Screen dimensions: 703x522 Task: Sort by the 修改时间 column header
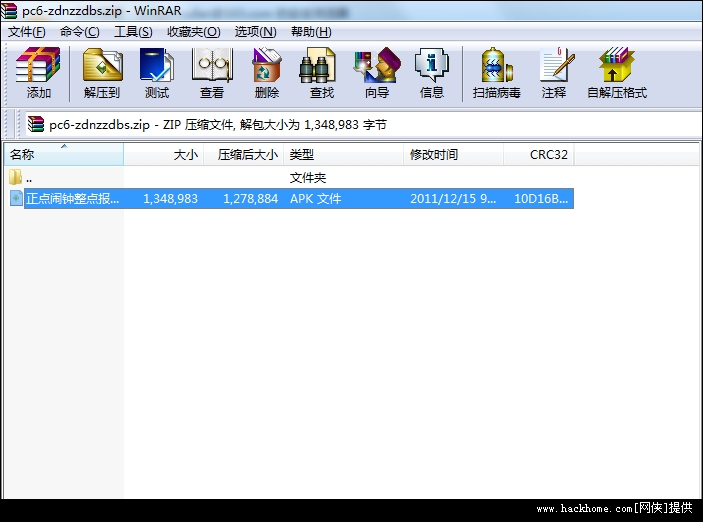pos(454,155)
